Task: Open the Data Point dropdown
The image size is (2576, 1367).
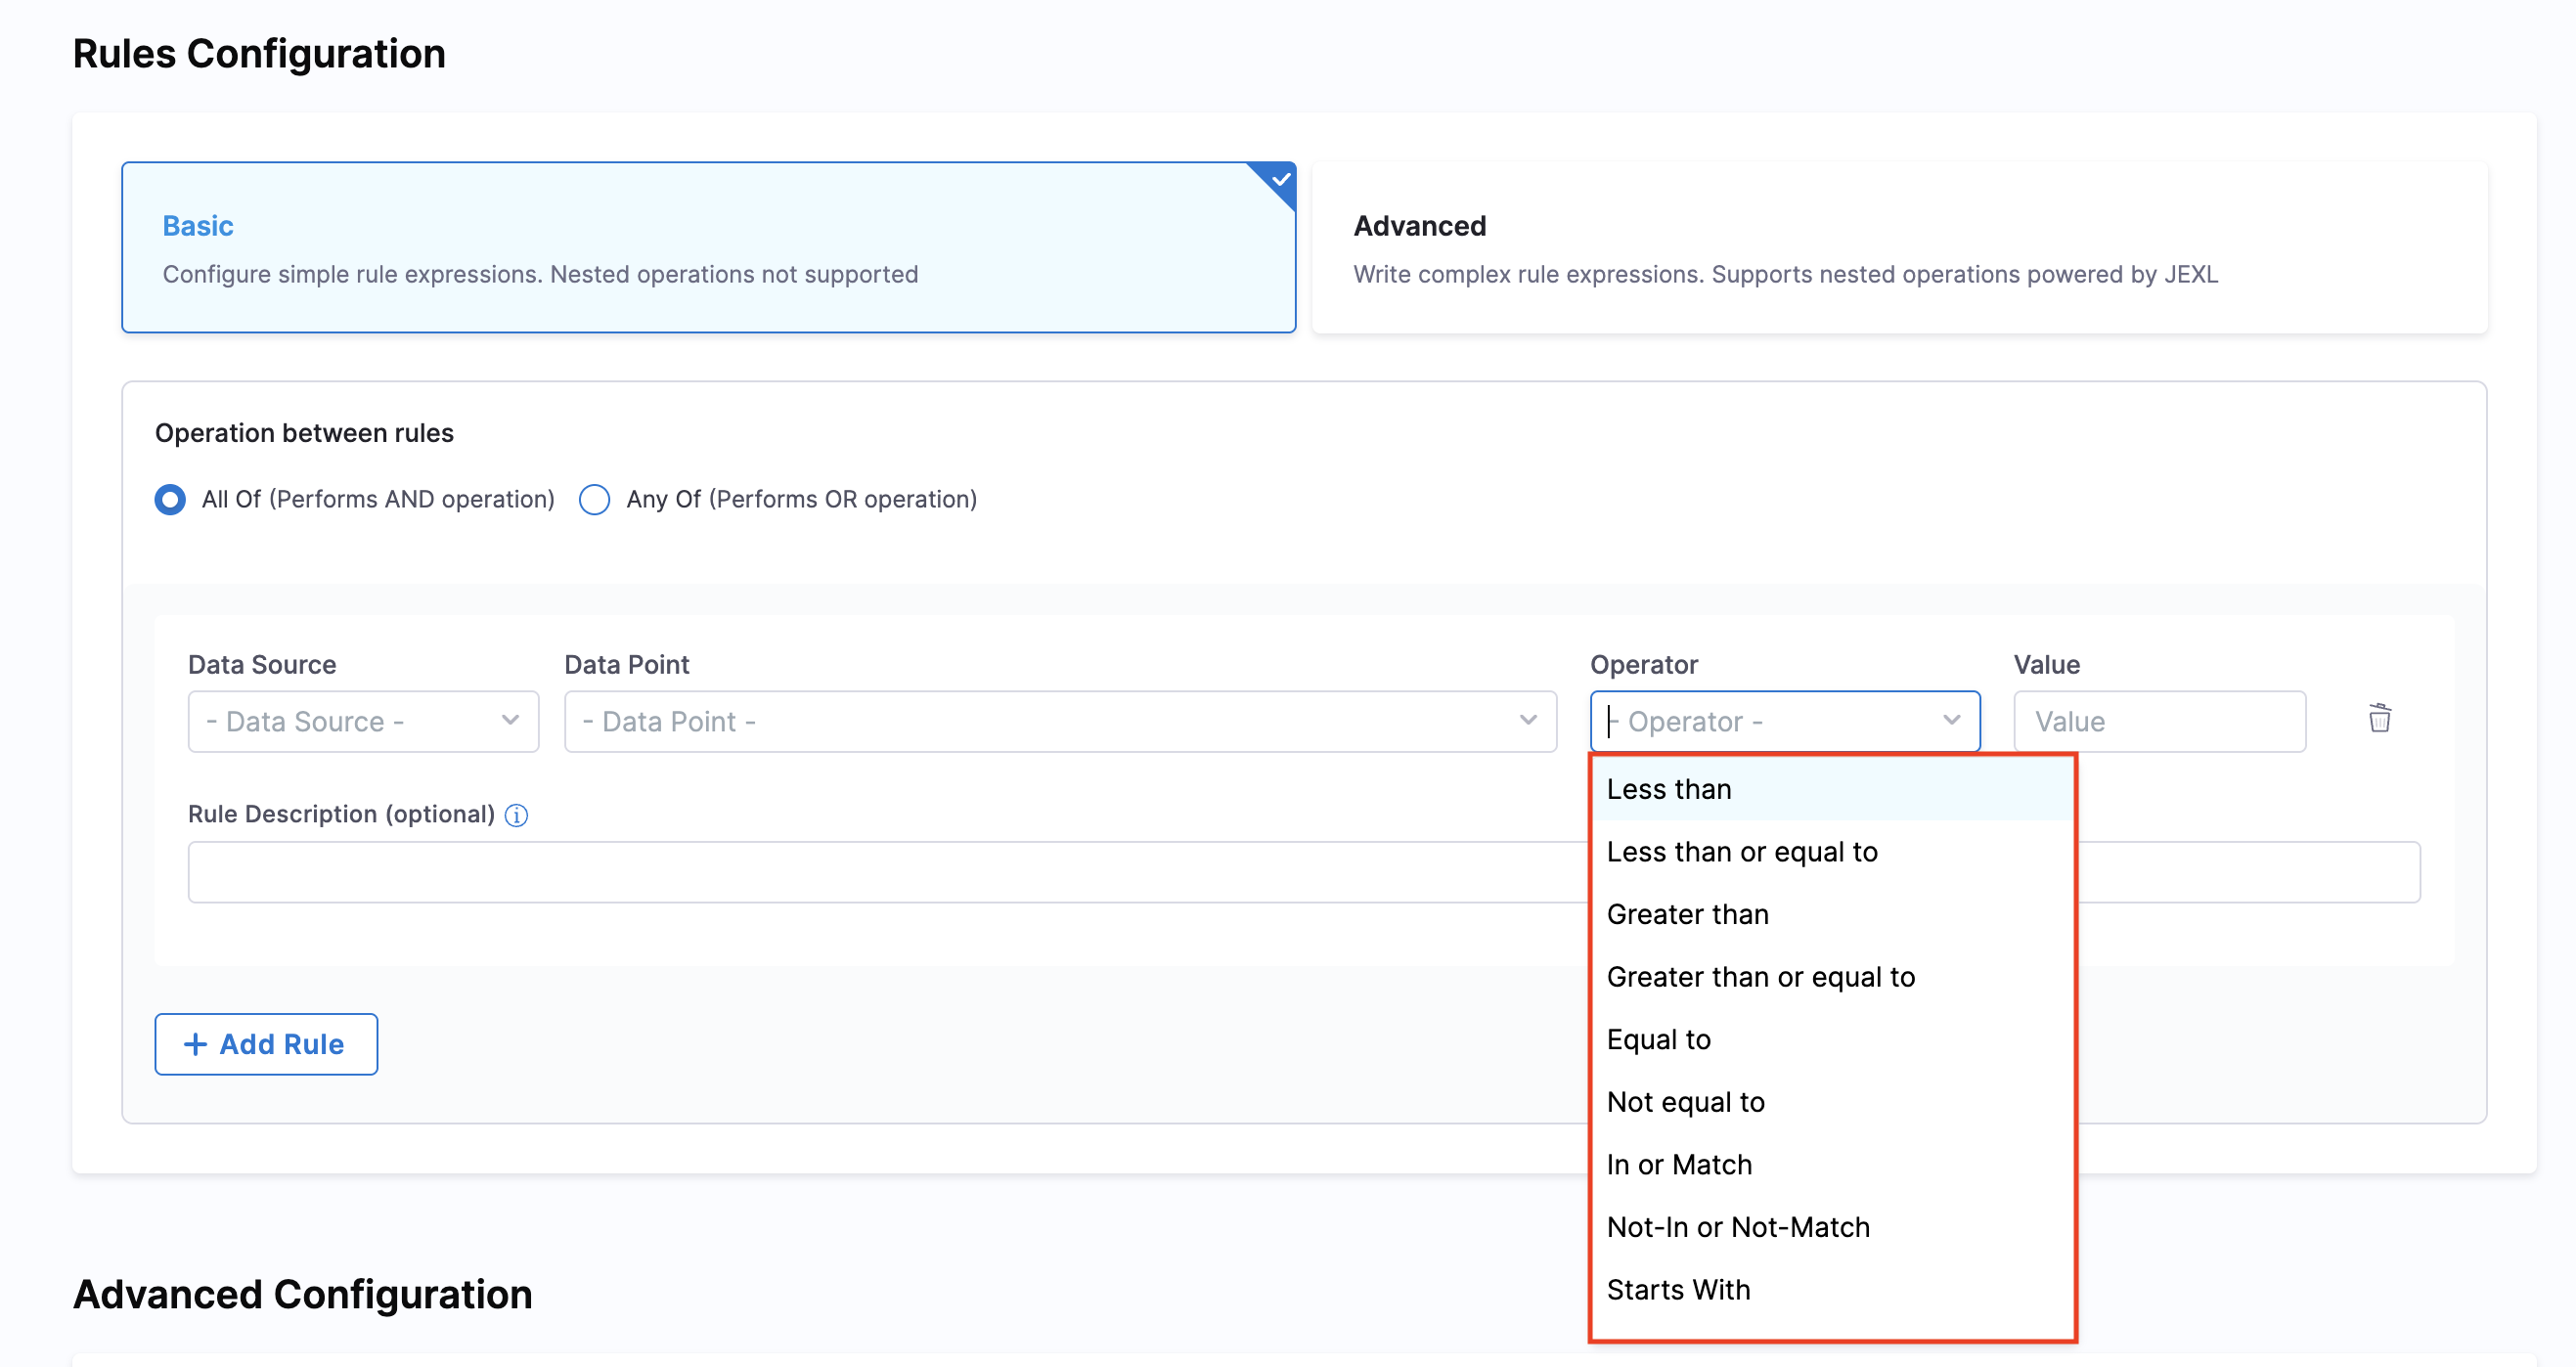Action: [x=1059, y=721]
